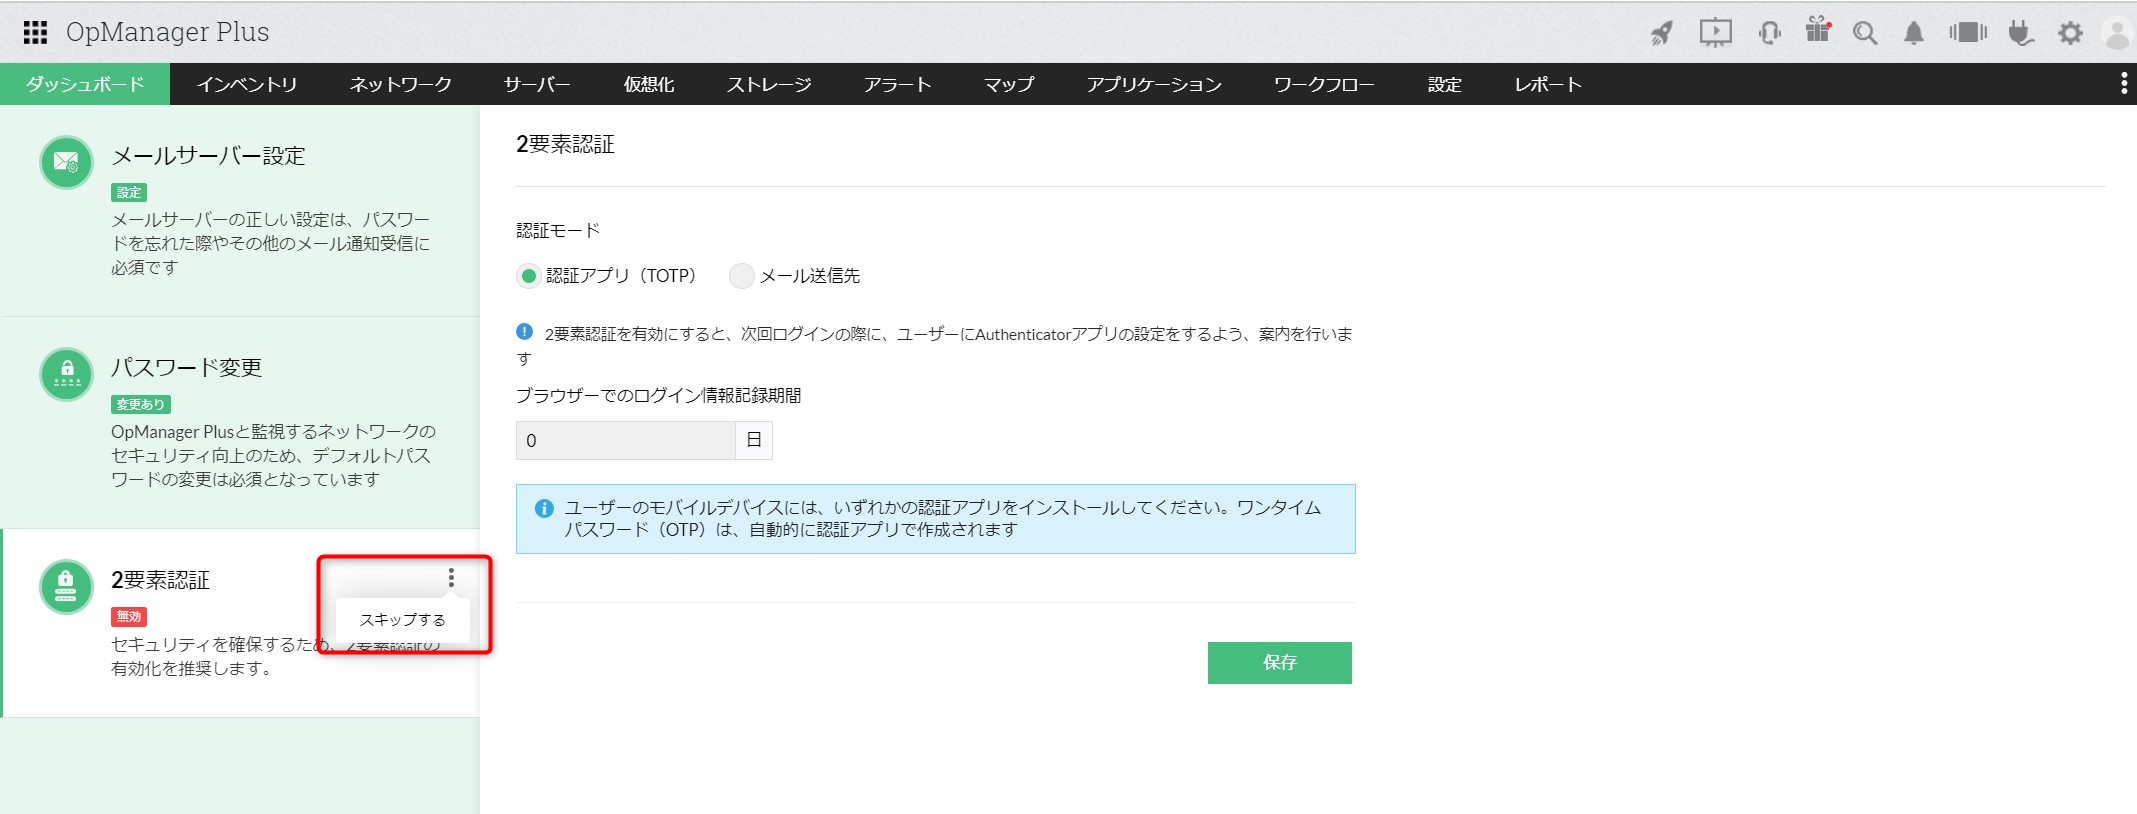2137x814 pixels.
Task: Click the rocket quick-start icon
Action: point(1662,33)
